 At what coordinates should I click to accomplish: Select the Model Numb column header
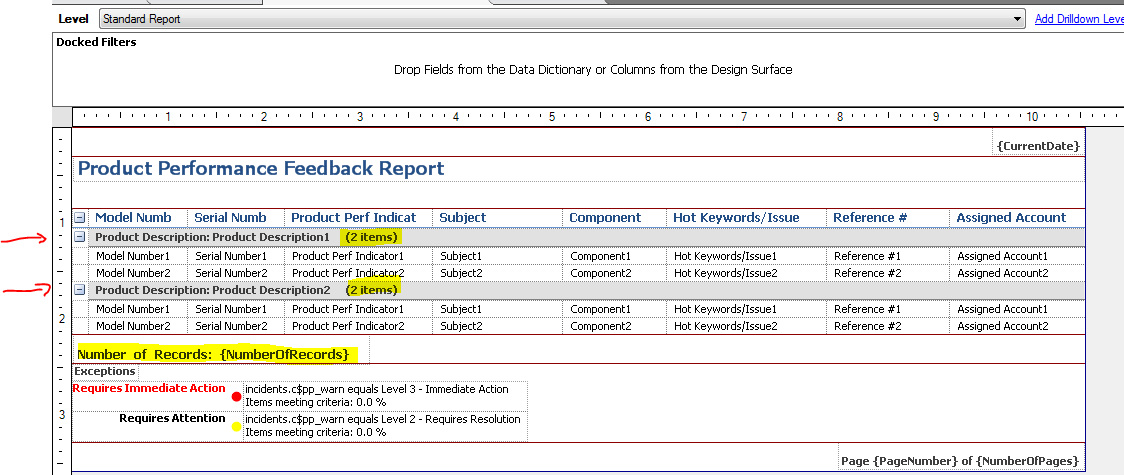(x=133, y=218)
